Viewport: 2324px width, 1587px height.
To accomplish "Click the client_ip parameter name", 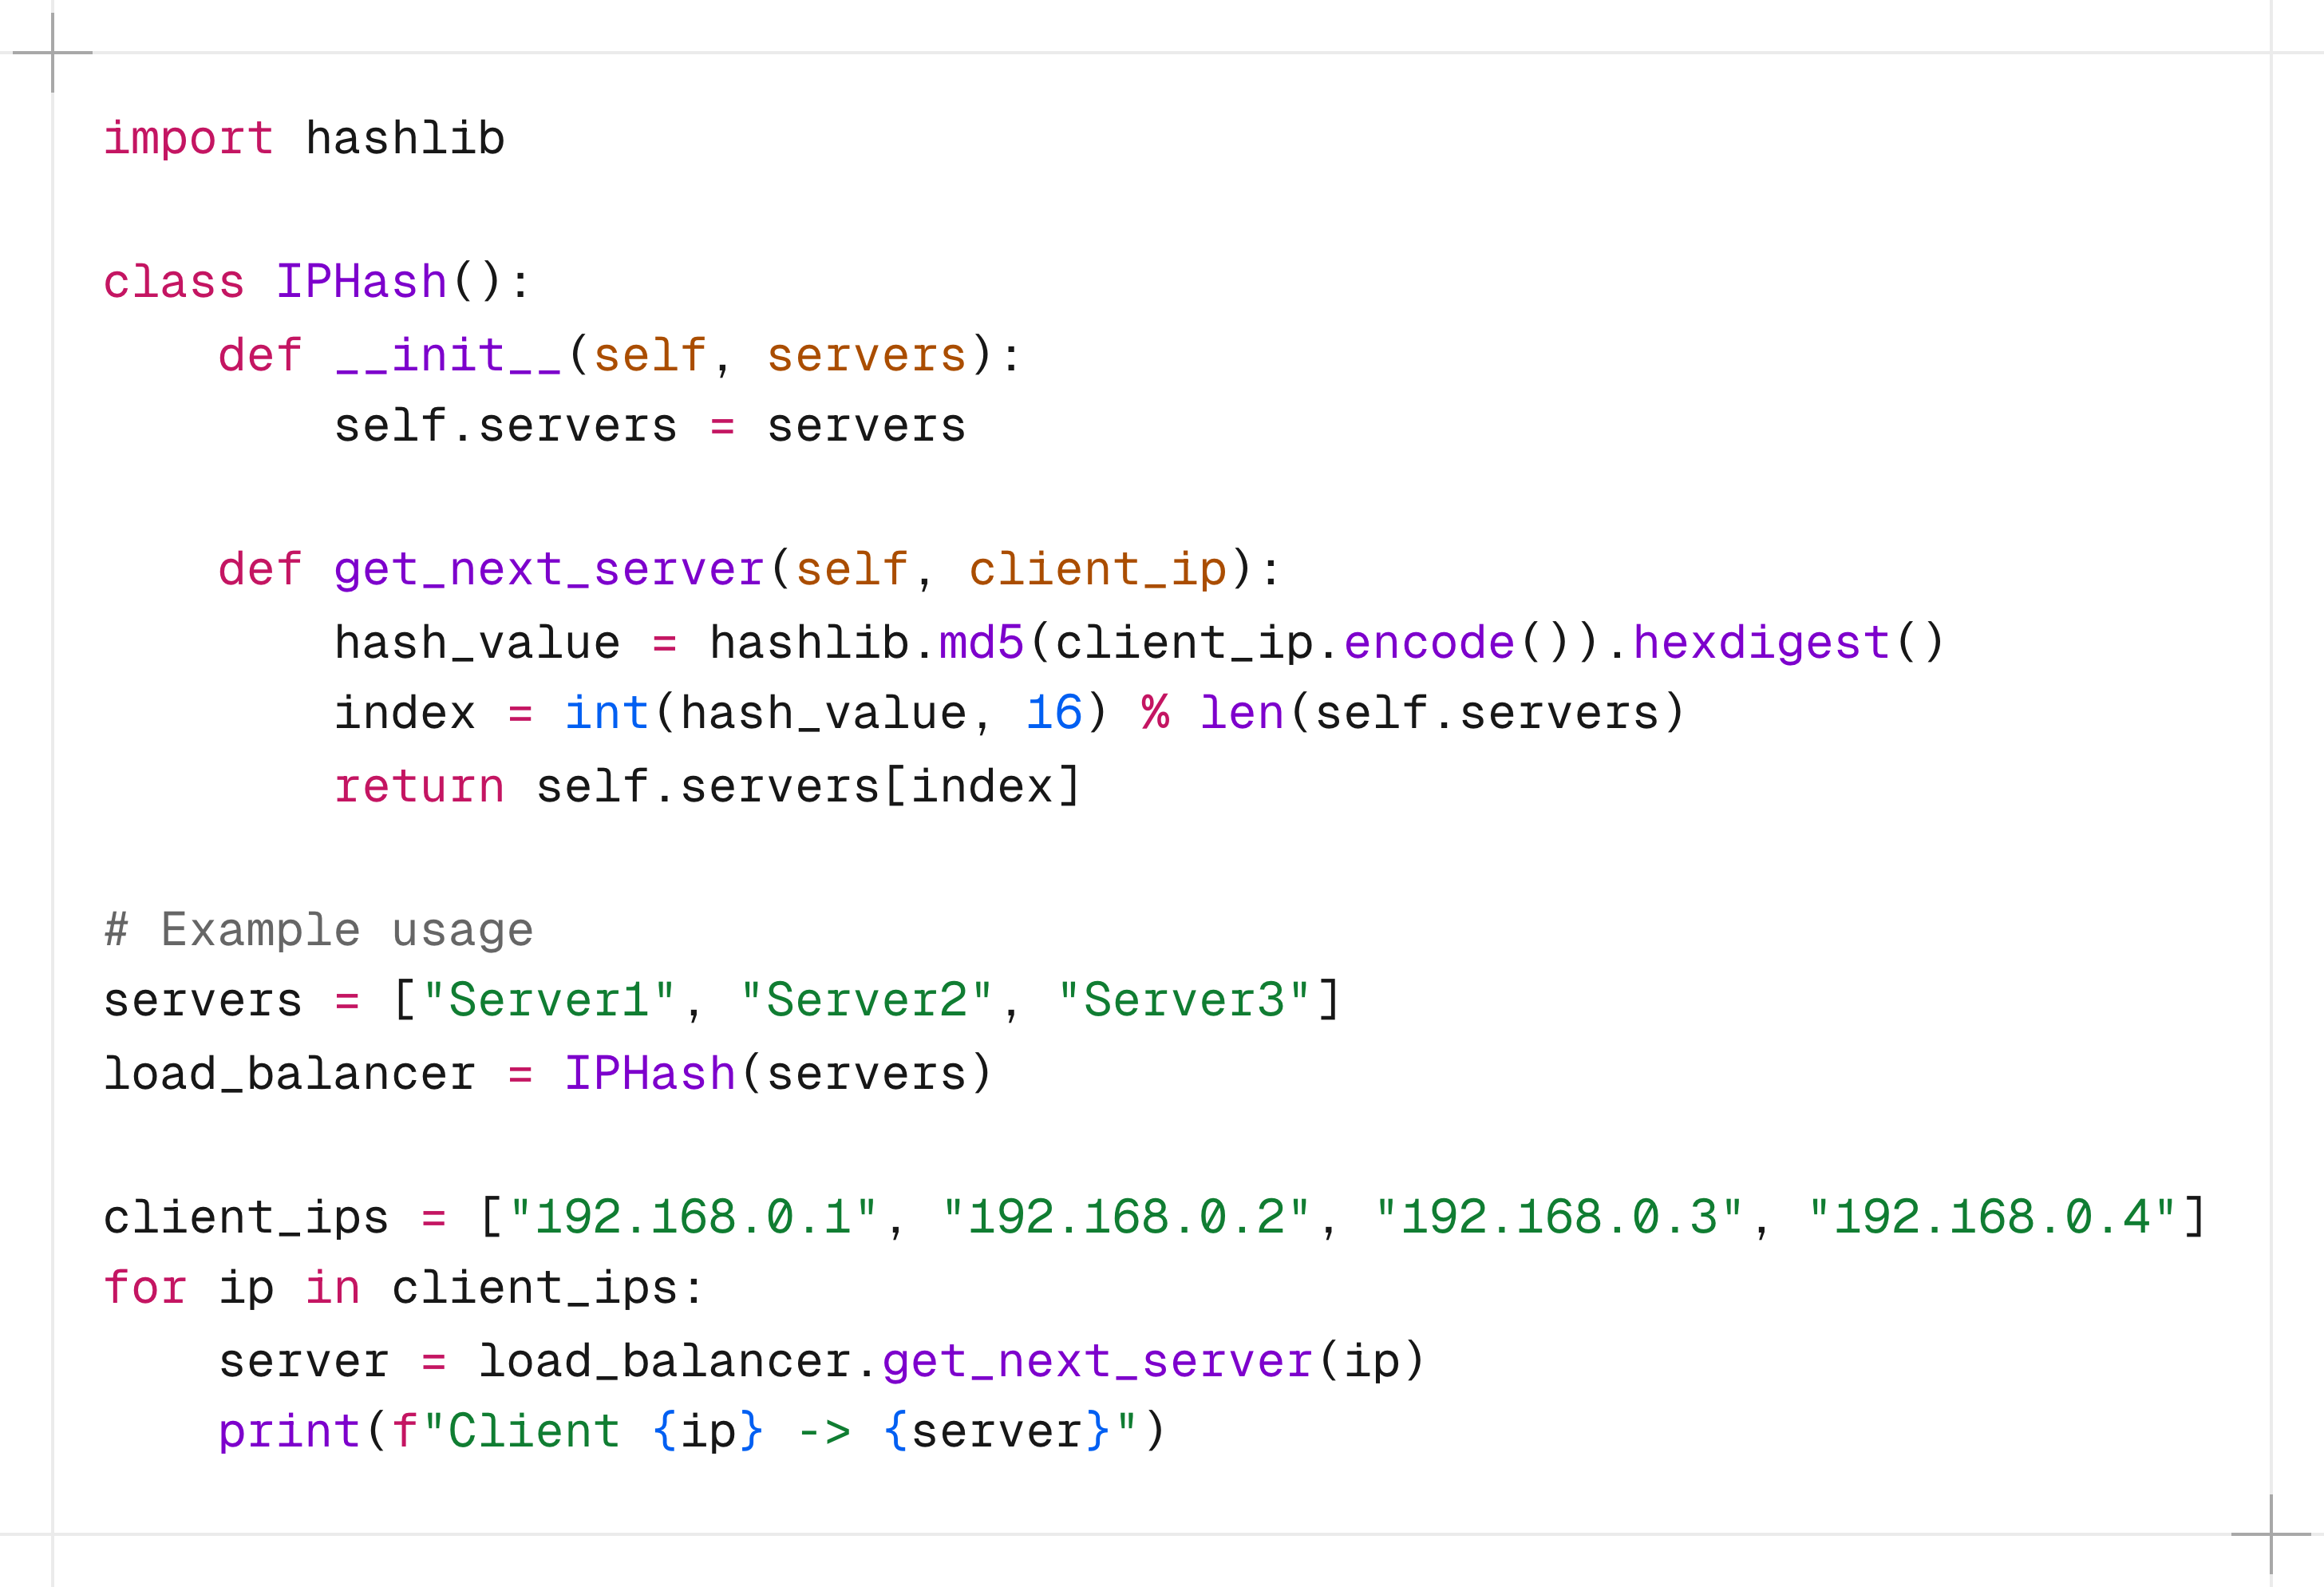I will point(1097,570).
